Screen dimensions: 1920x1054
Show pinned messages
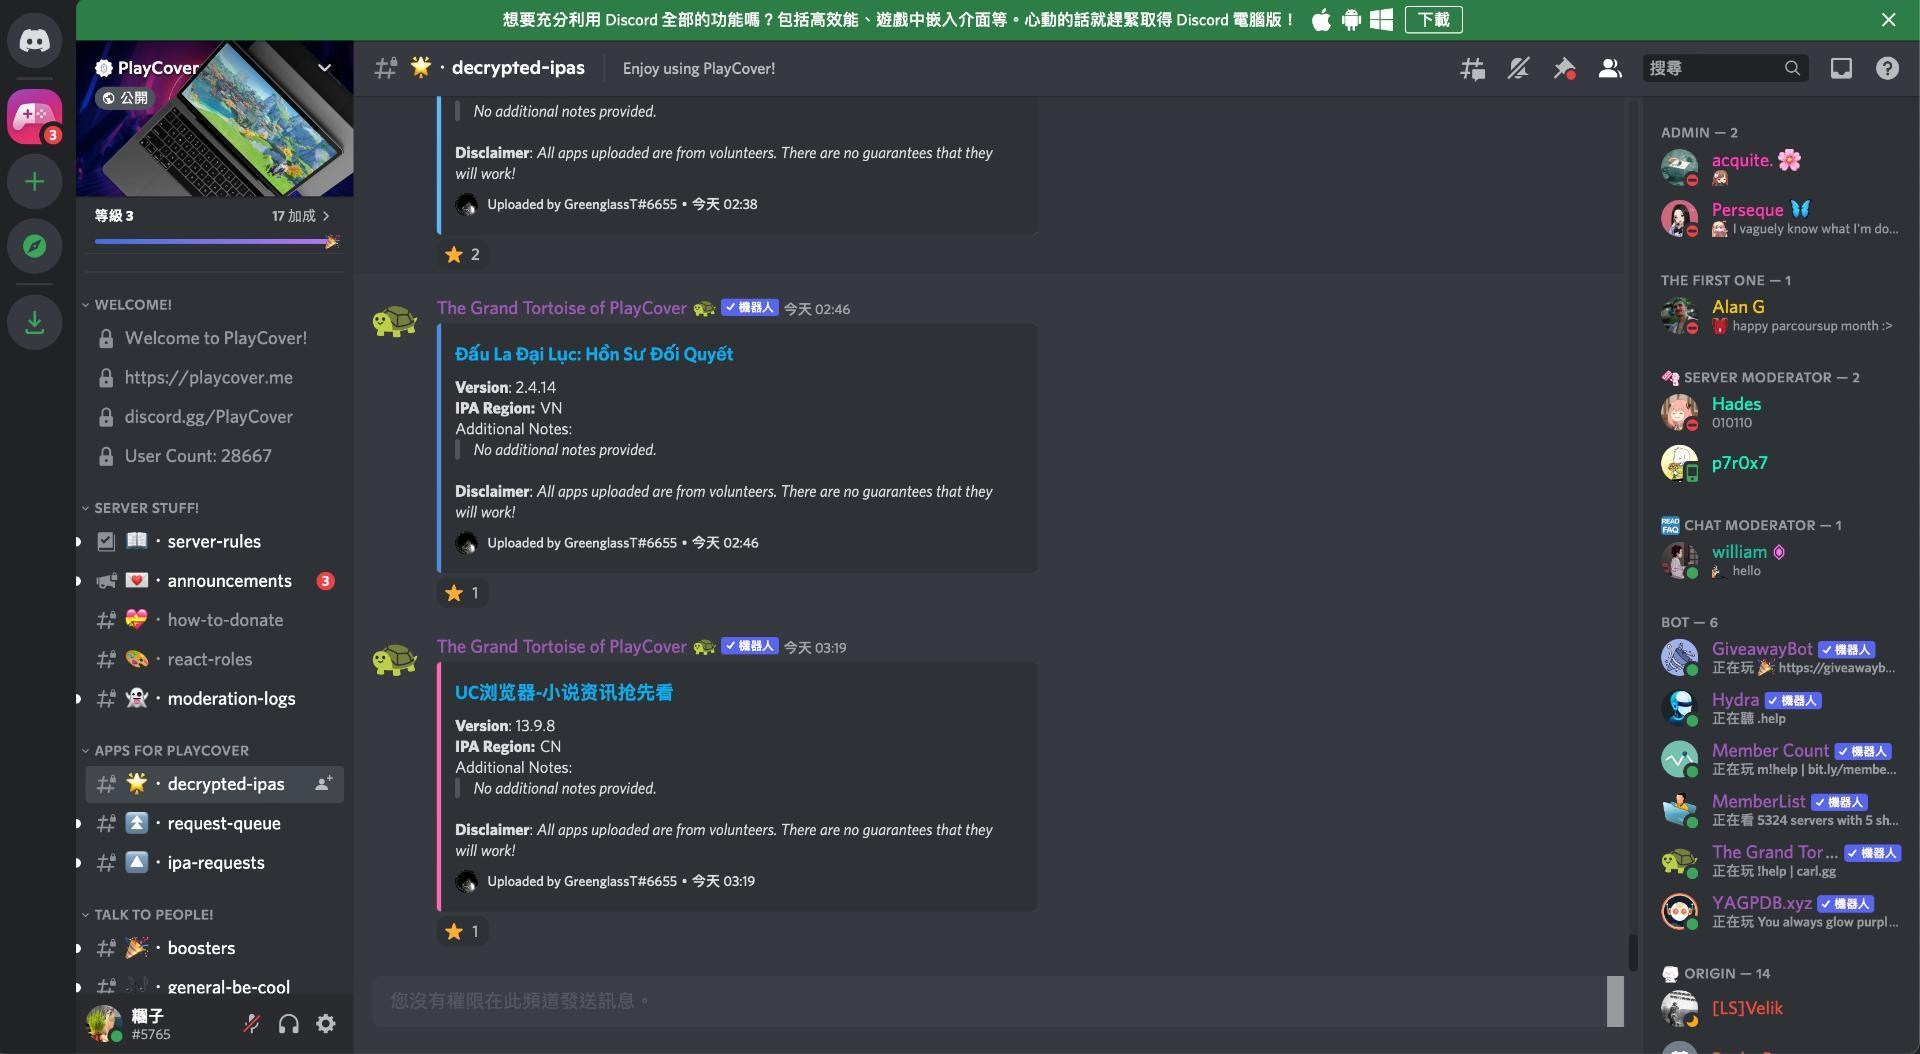click(1564, 68)
